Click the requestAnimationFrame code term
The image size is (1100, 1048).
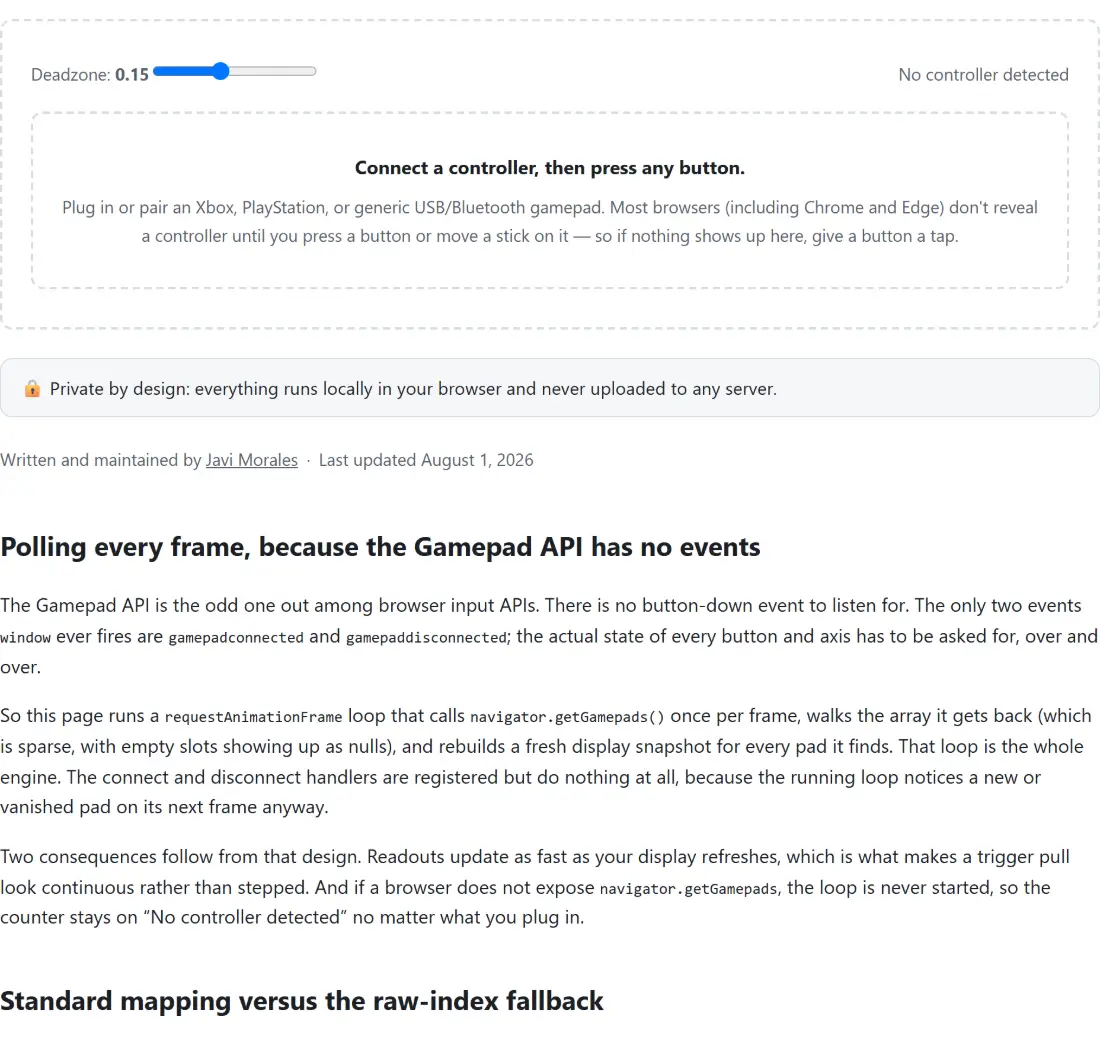click(253, 717)
